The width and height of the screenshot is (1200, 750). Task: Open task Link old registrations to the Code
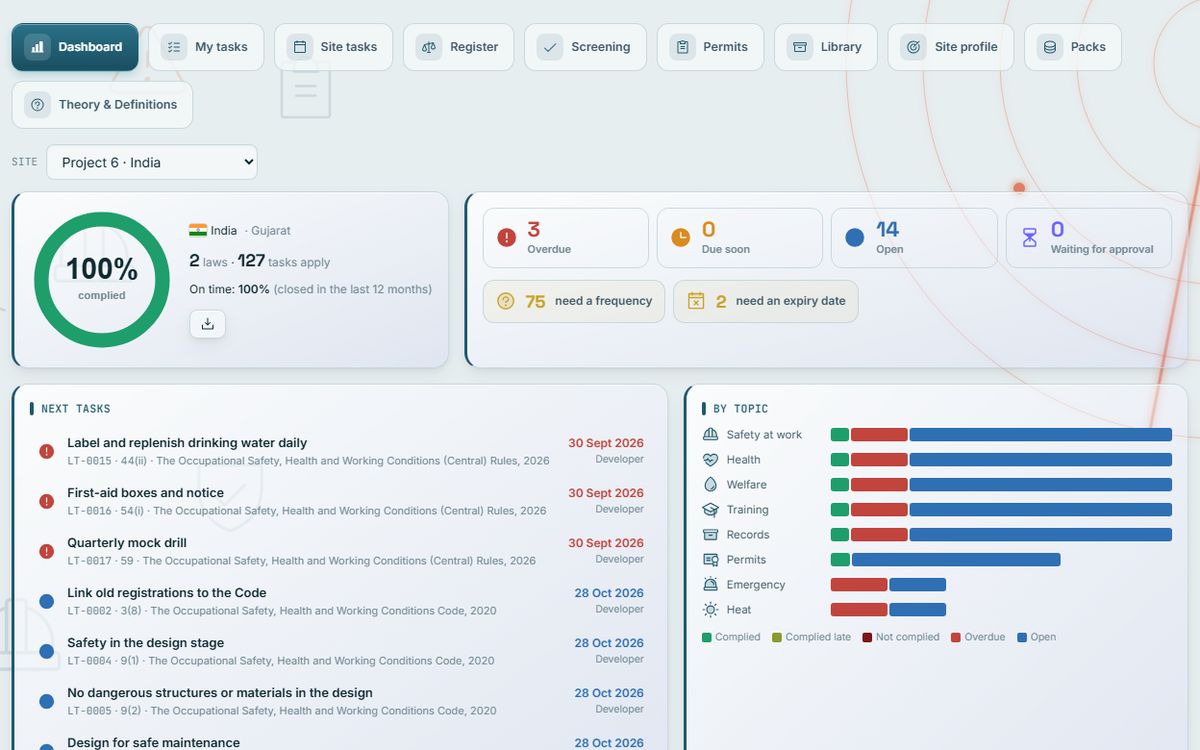[340, 601]
